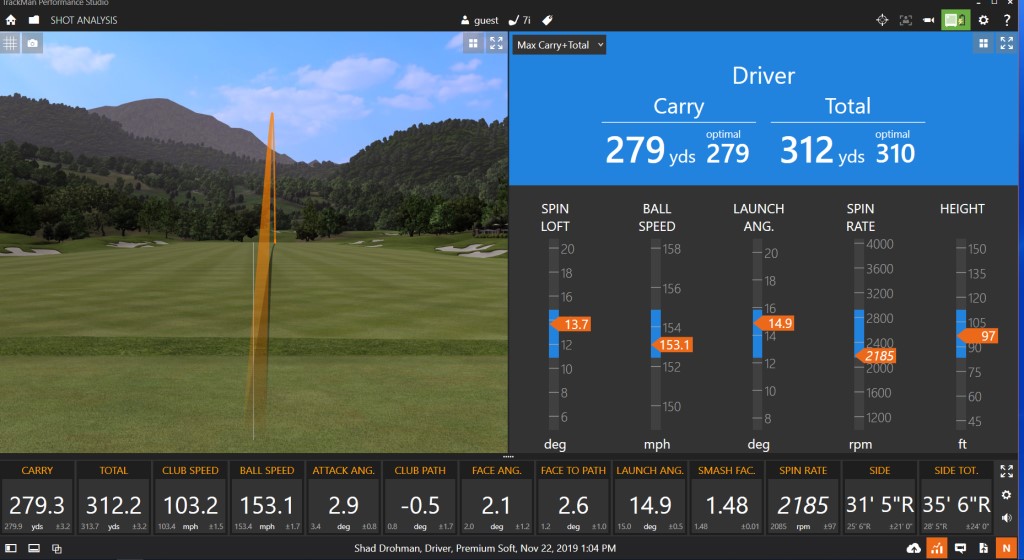Screen dimensions: 1024x560
Task: Toggle the green highlighted screen layout button
Action: (955, 20)
